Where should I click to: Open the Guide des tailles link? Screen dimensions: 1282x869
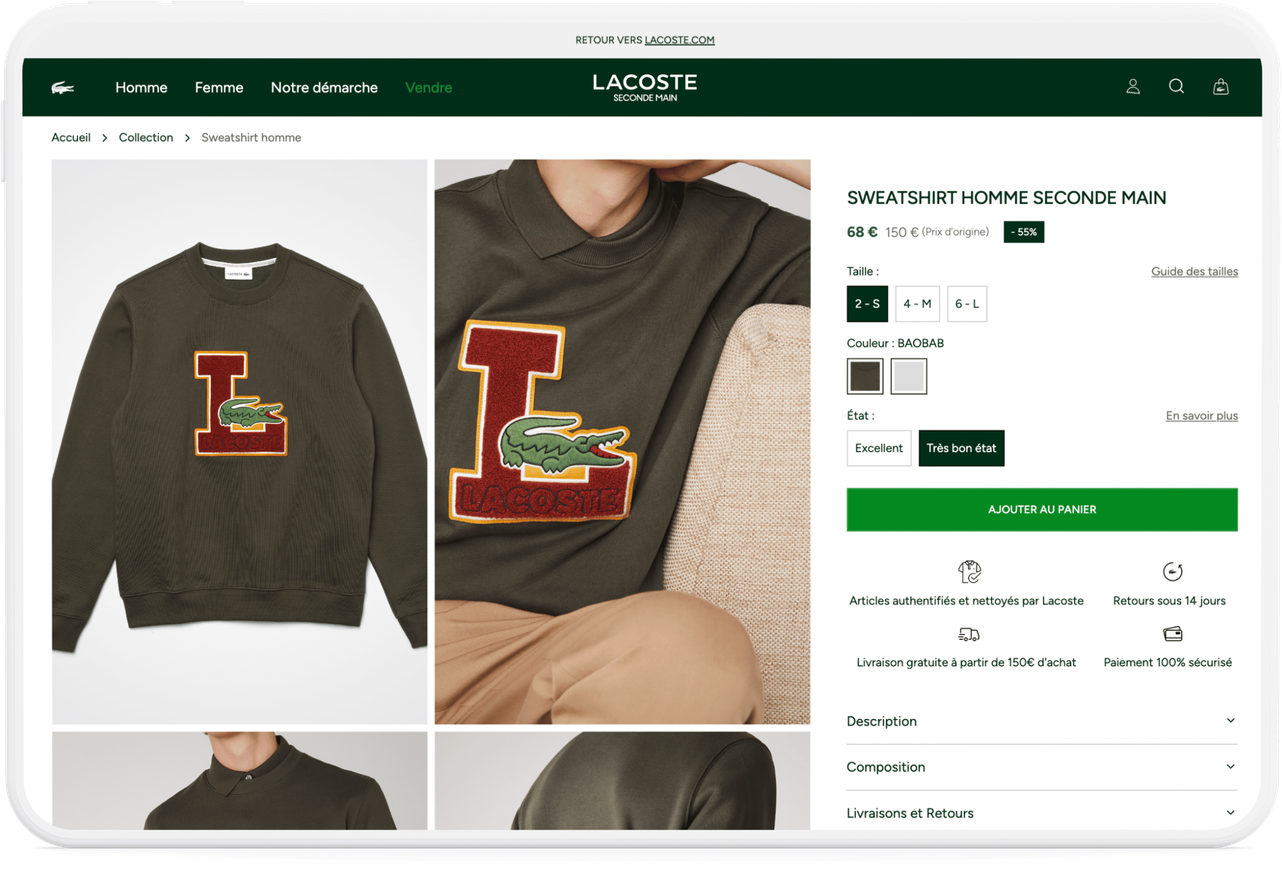[x=1194, y=272]
